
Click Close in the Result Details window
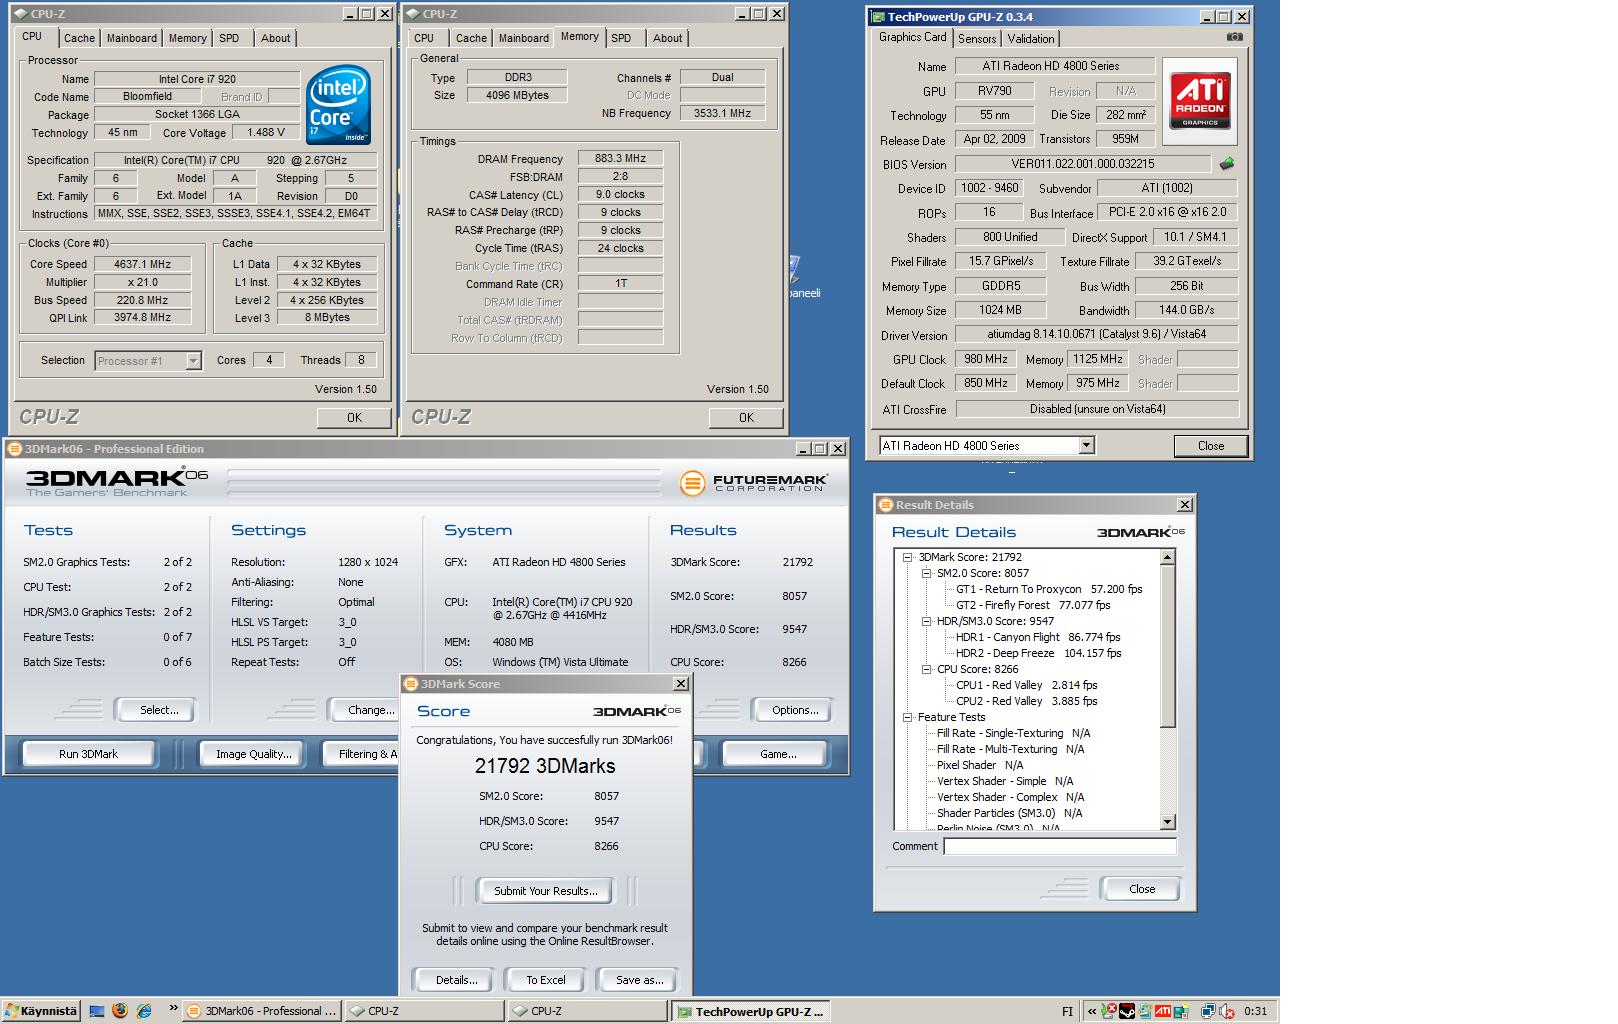pos(1142,889)
